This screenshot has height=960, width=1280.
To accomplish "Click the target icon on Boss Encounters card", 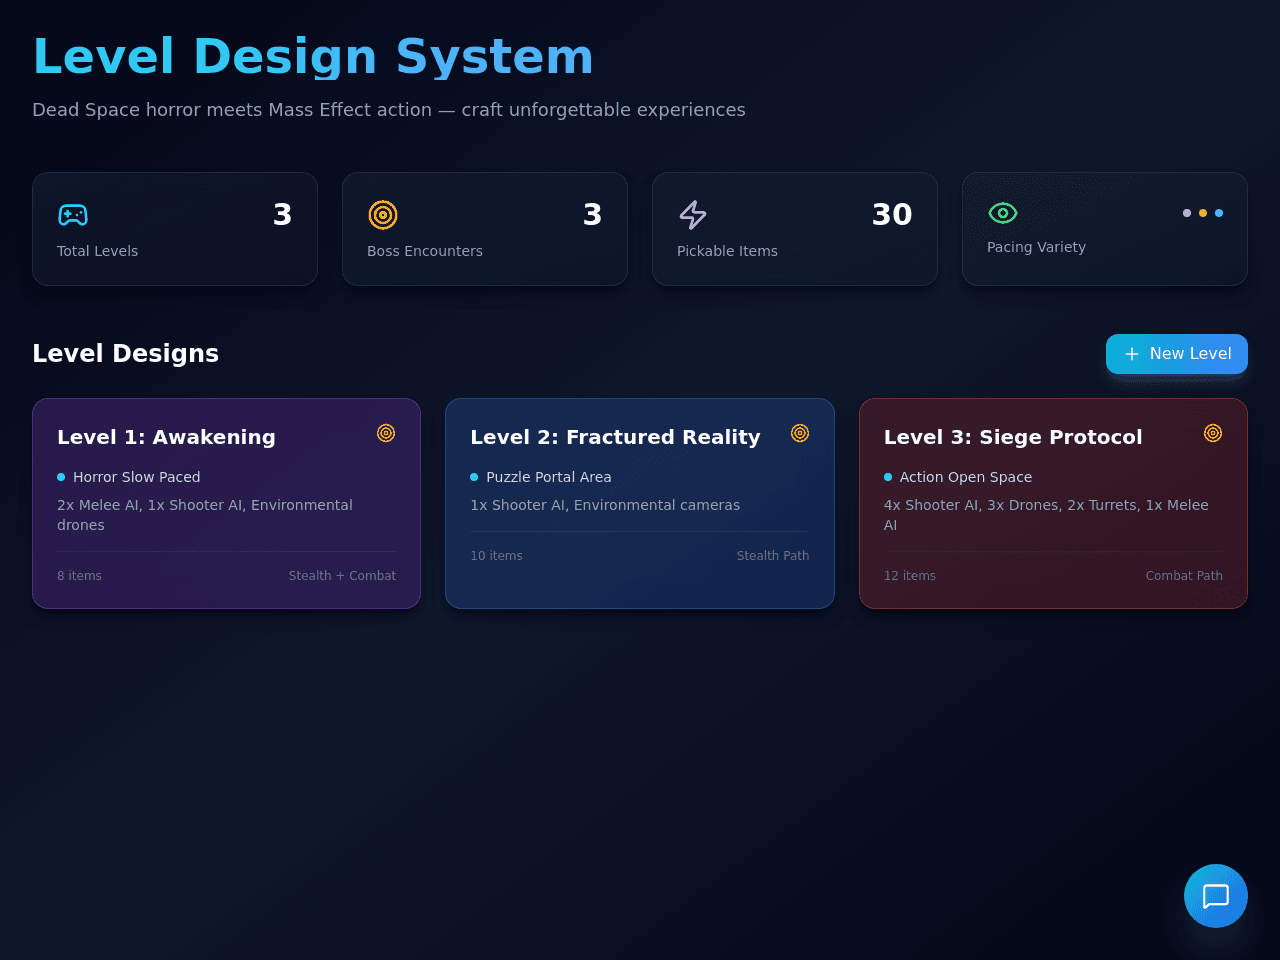I will [383, 215].
